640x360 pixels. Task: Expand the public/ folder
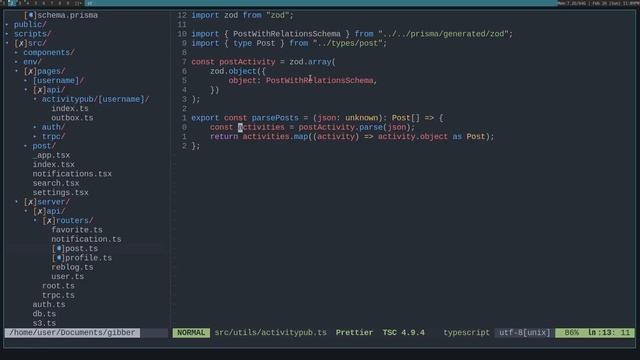coord(30,24)
